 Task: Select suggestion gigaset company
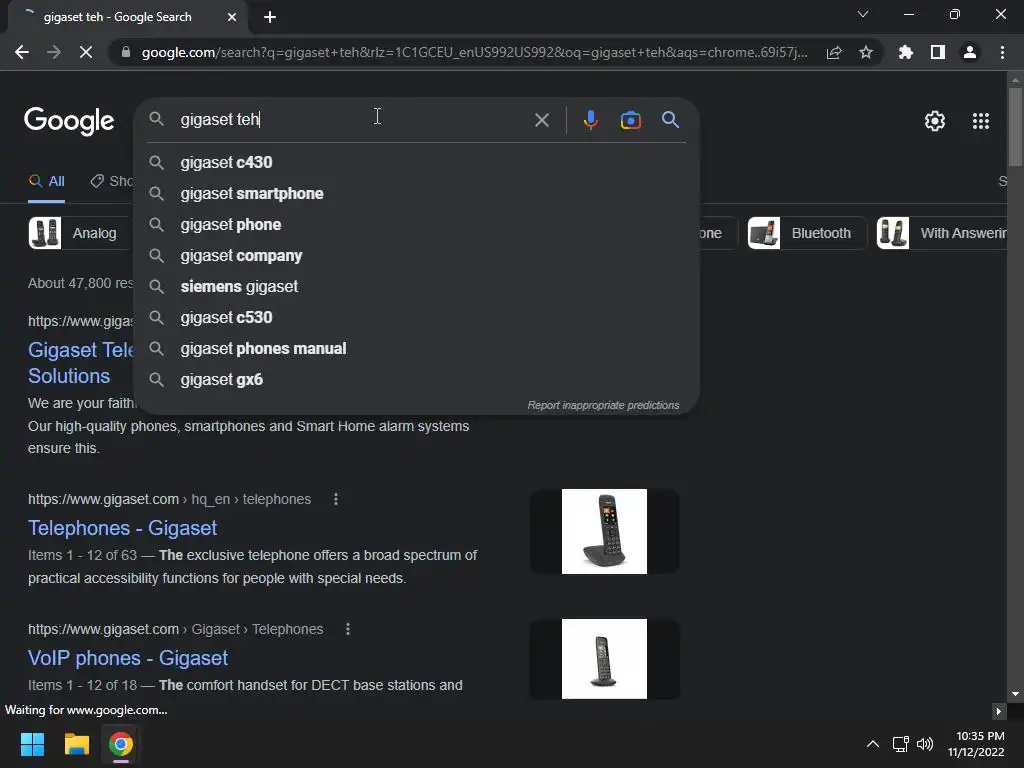(x=417, y=256)
